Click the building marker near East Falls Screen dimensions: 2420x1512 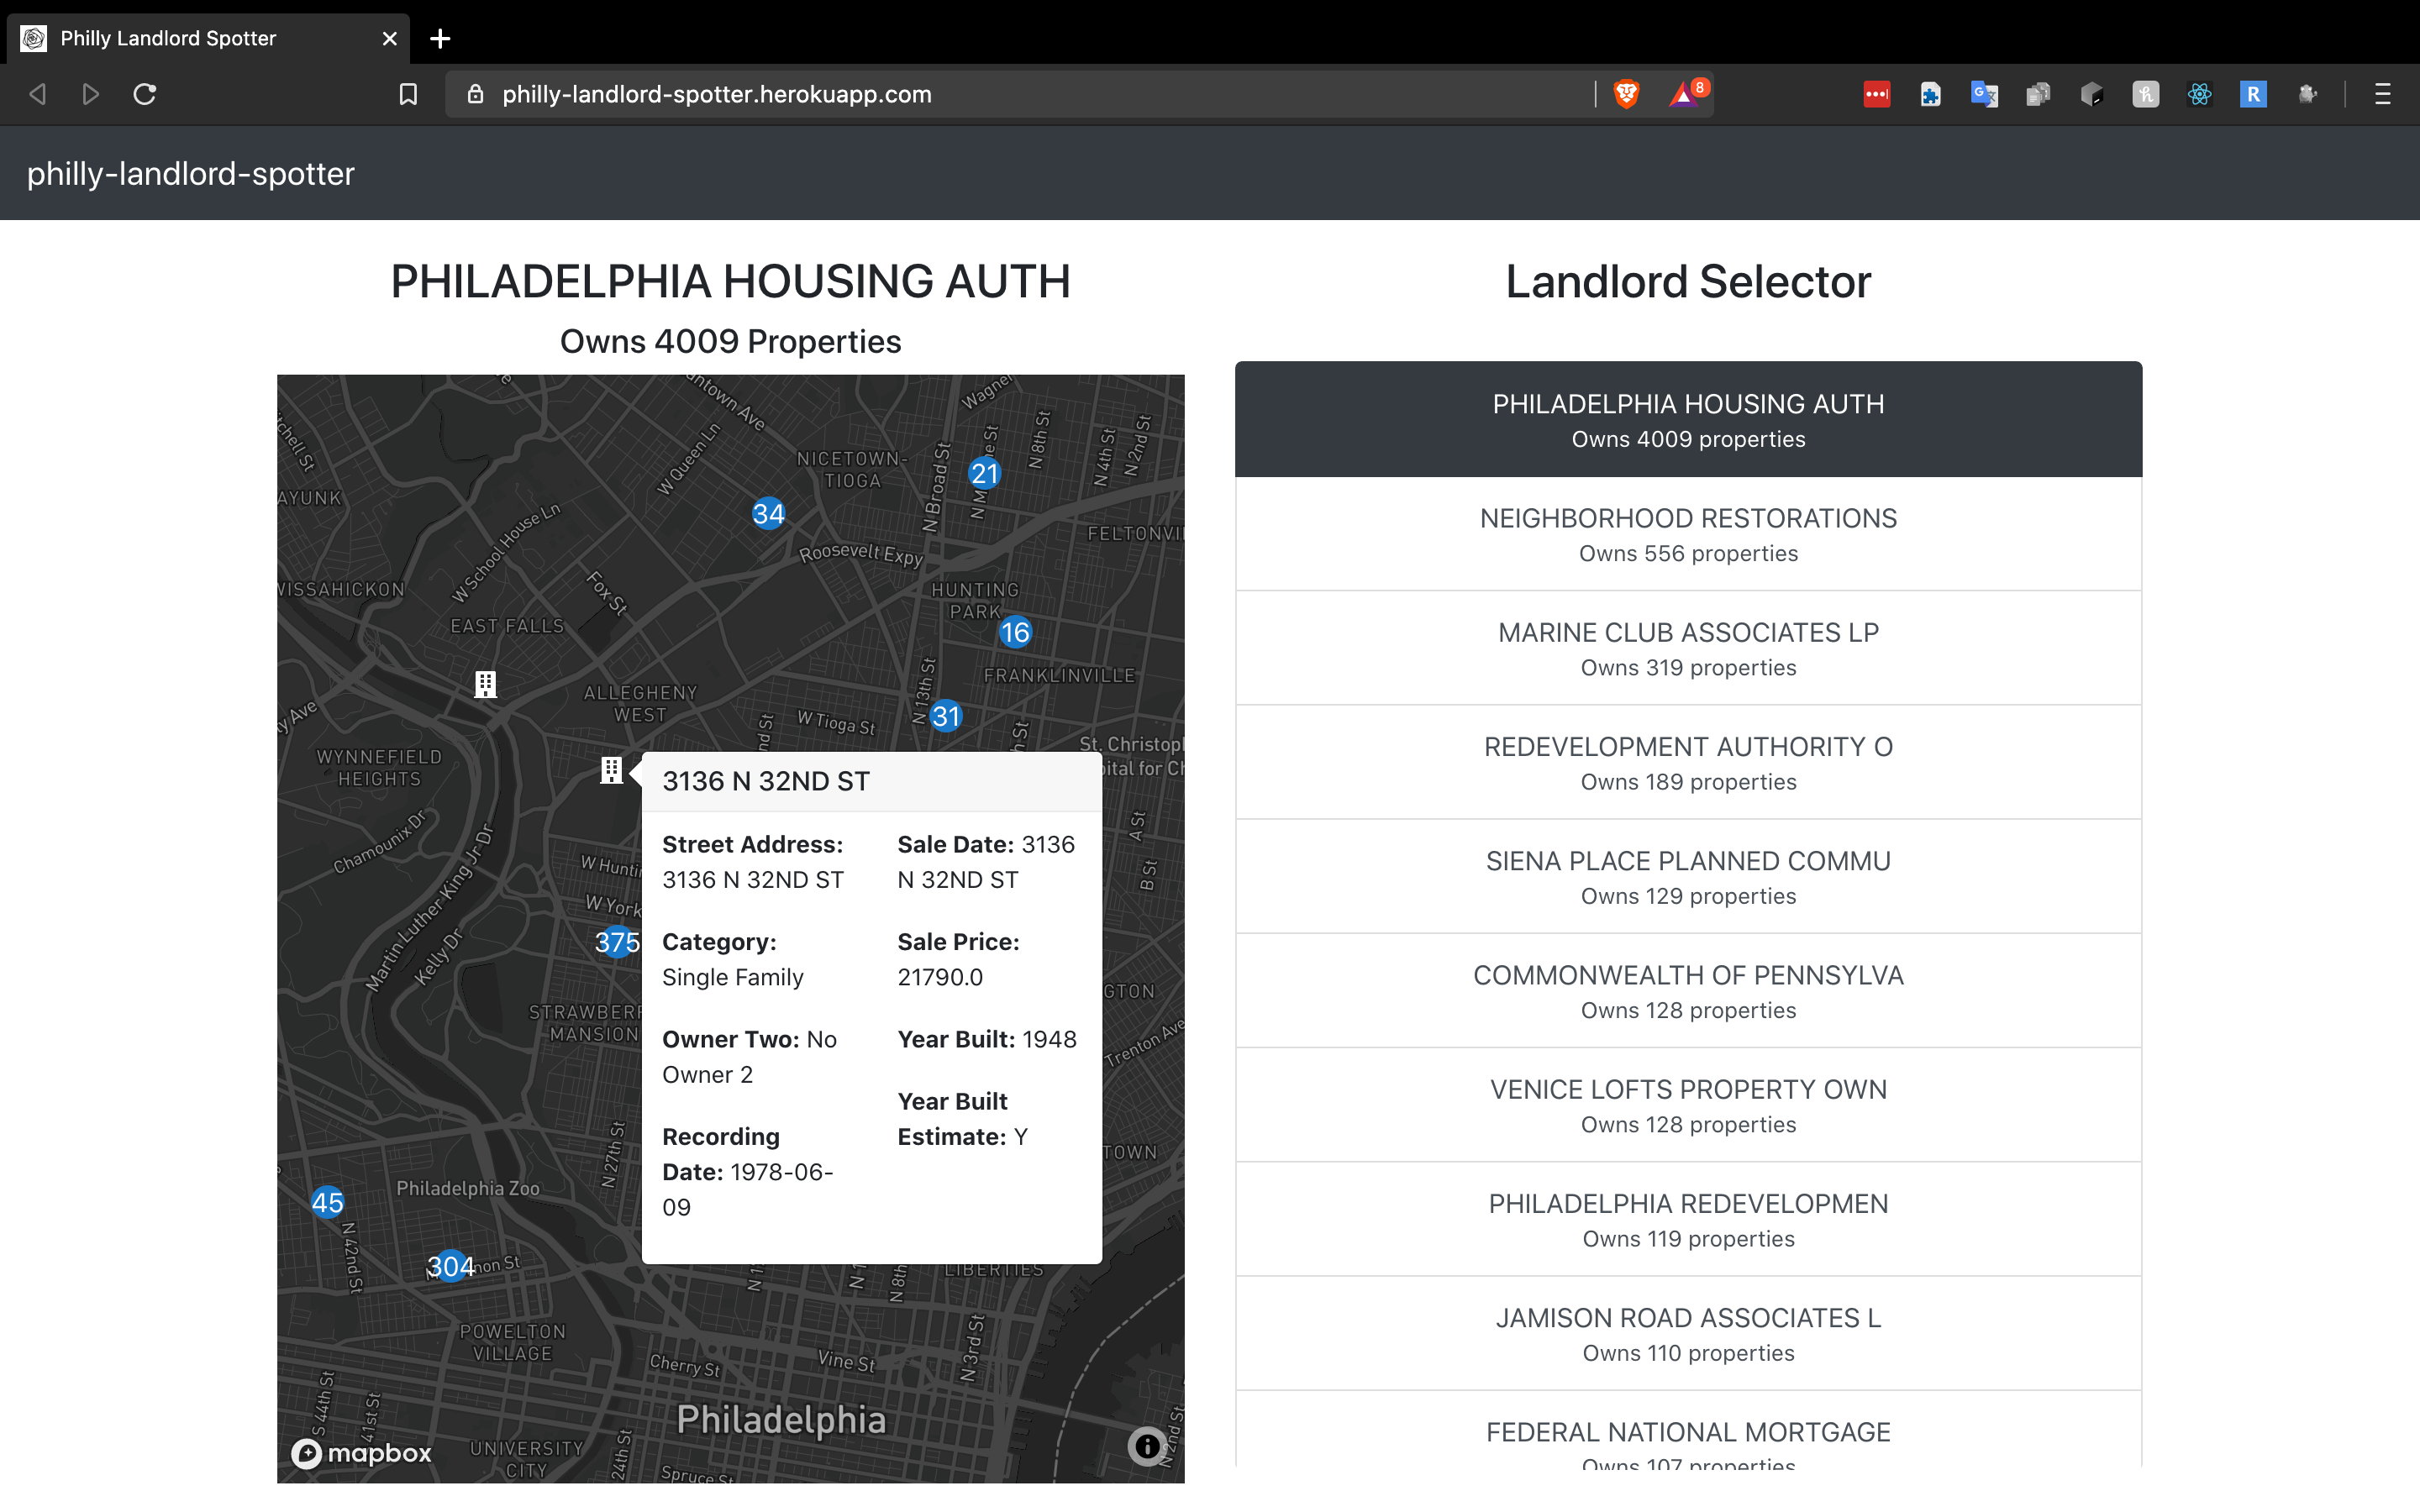[x=485, y=684]
